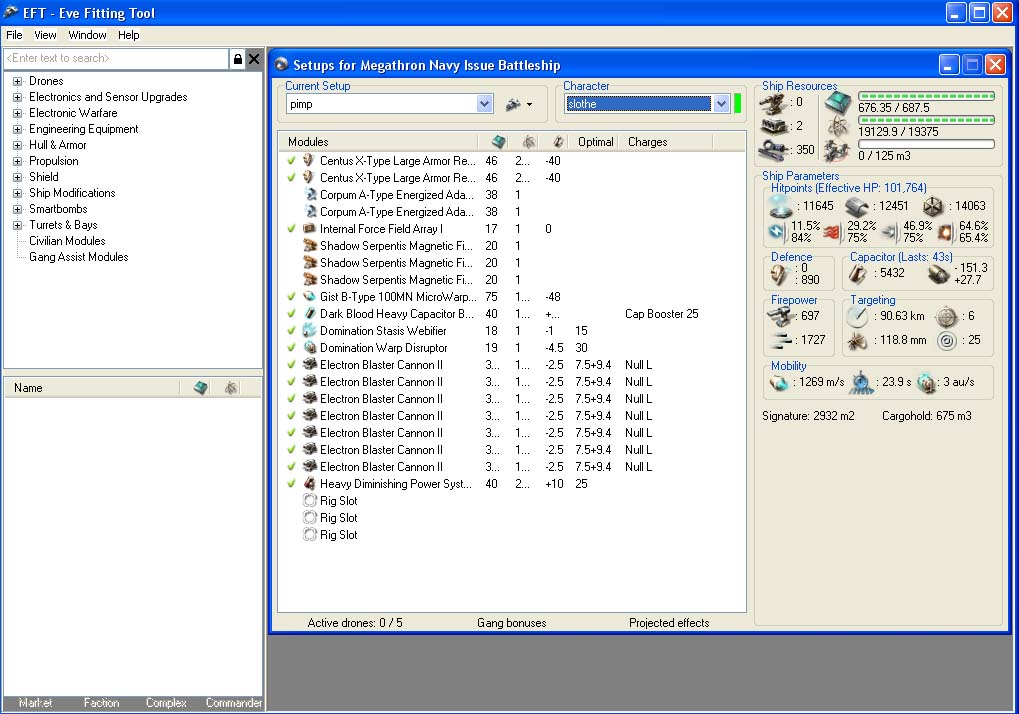Click the scan resolution icon showing 118.8 mm
Image resolution: width=1019 pixels, height=714 pixels.
(857, 340)
